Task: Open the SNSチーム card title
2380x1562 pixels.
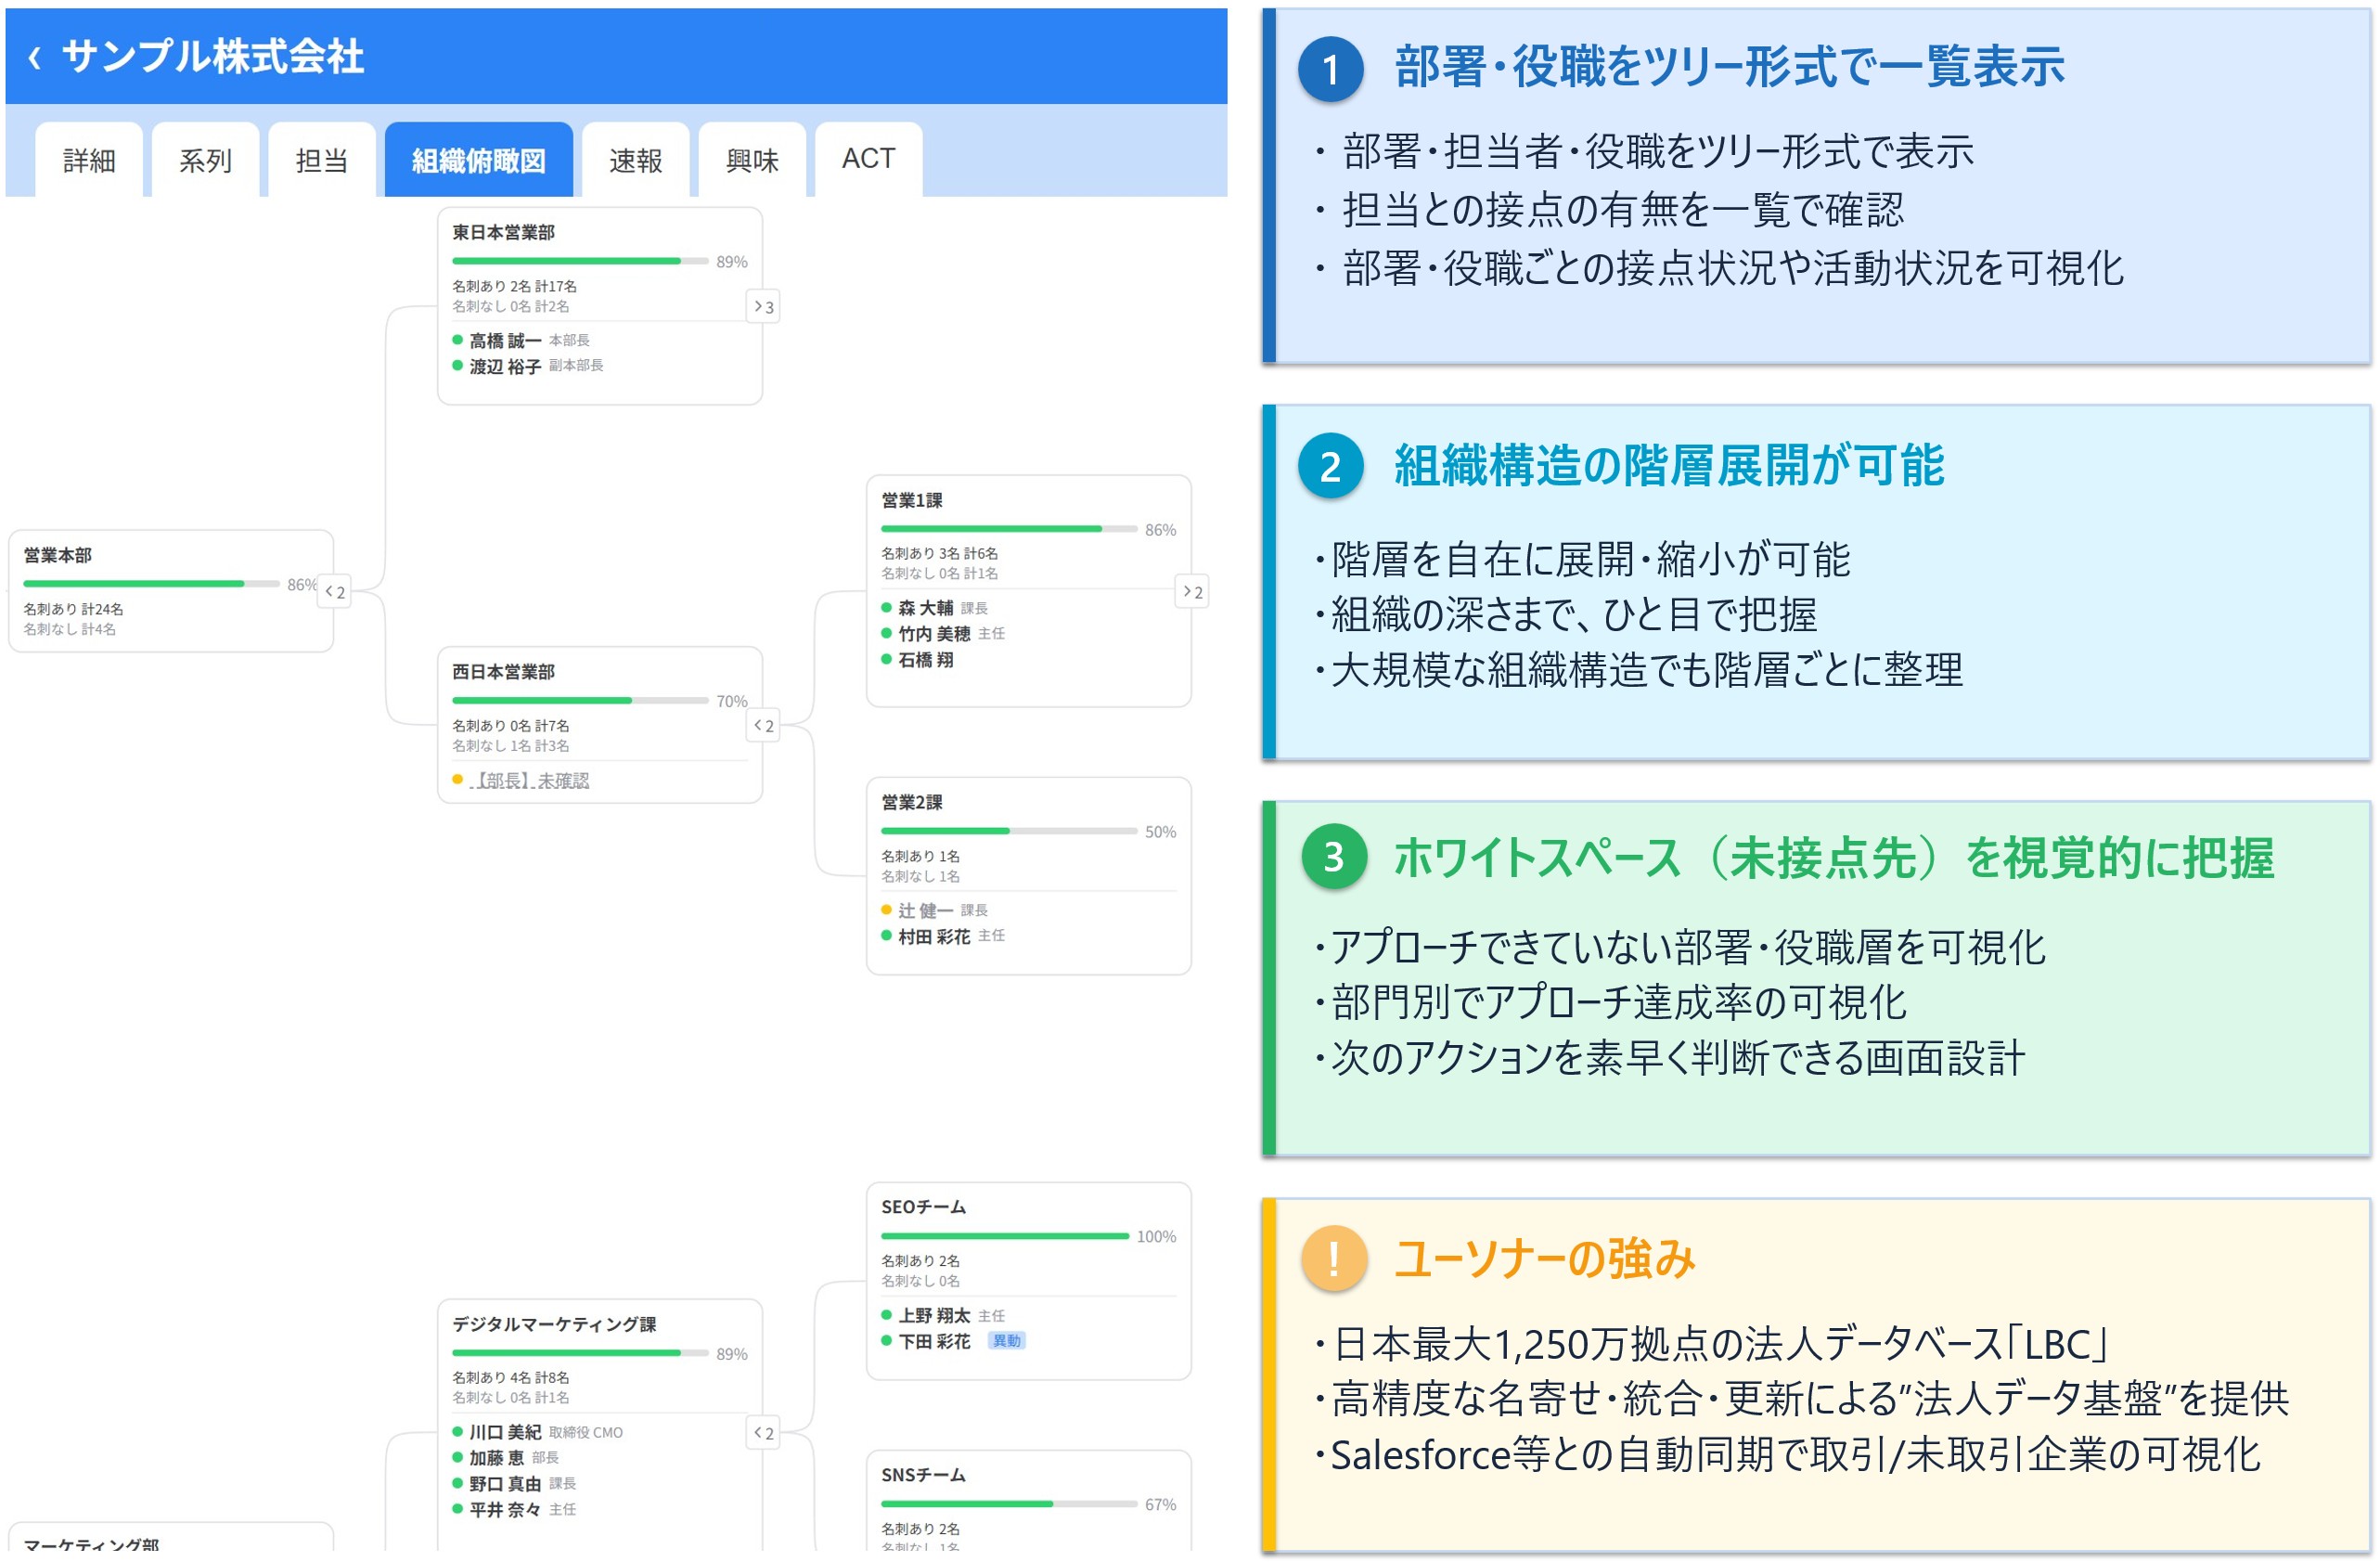Action: click(x=923, y=1475)
